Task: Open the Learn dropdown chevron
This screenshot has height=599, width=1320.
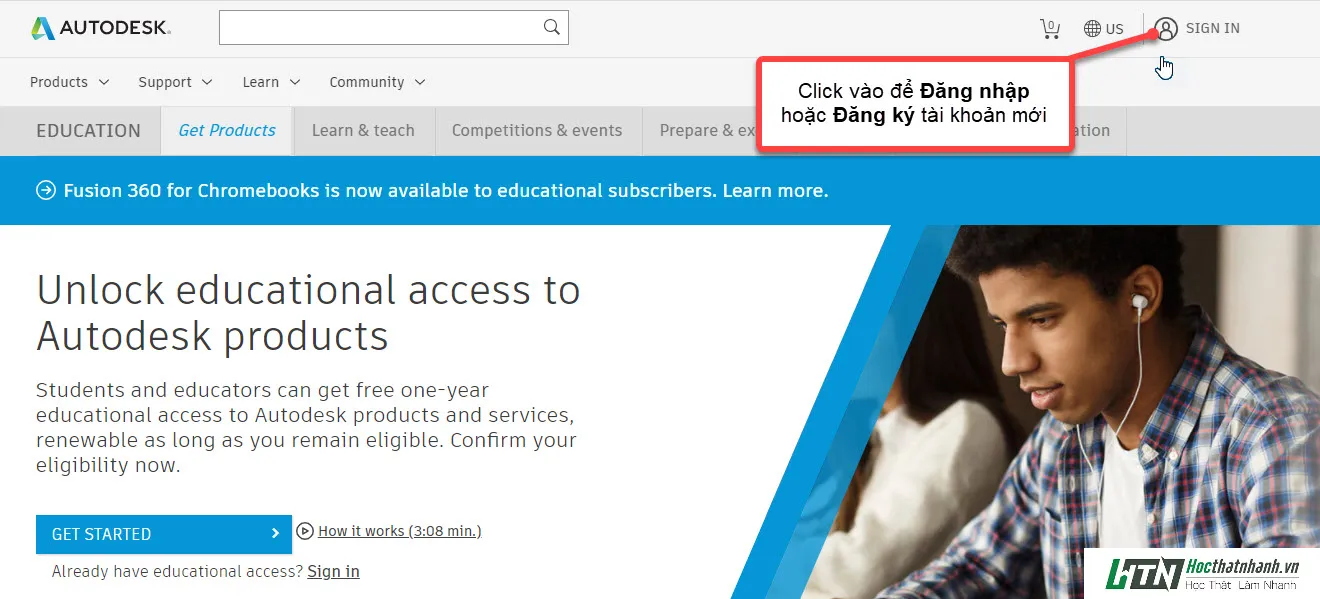Action: (x=295, y=82)
